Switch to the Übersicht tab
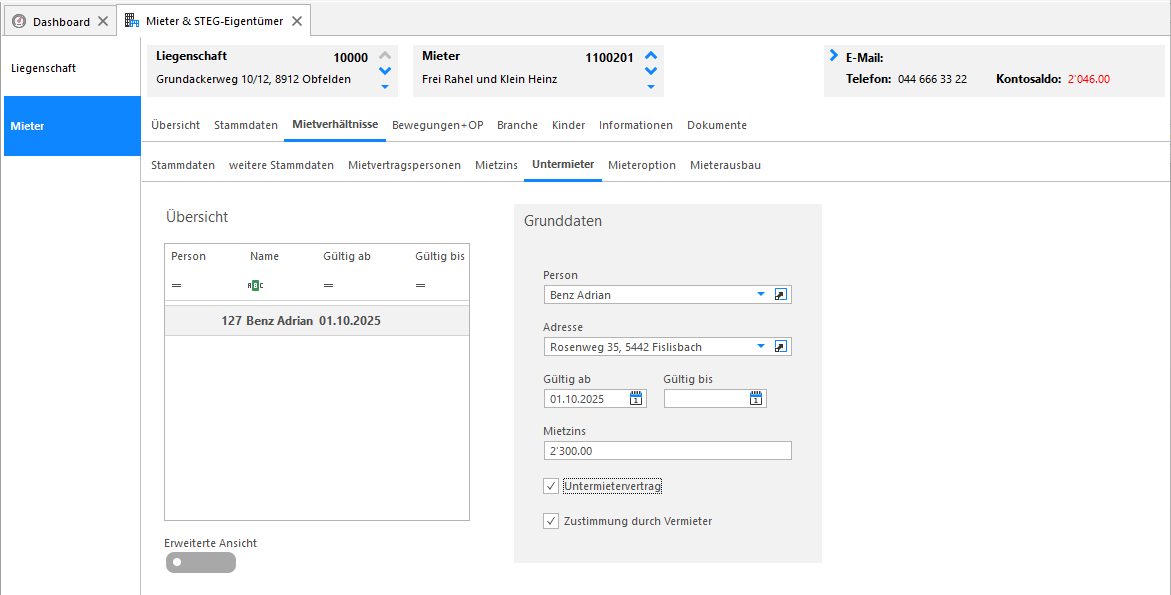 tap(176, 125)
